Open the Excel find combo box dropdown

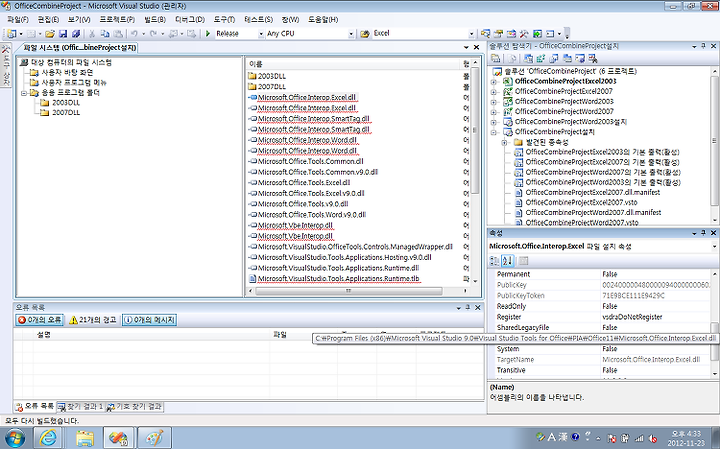(x=471, y=34)
